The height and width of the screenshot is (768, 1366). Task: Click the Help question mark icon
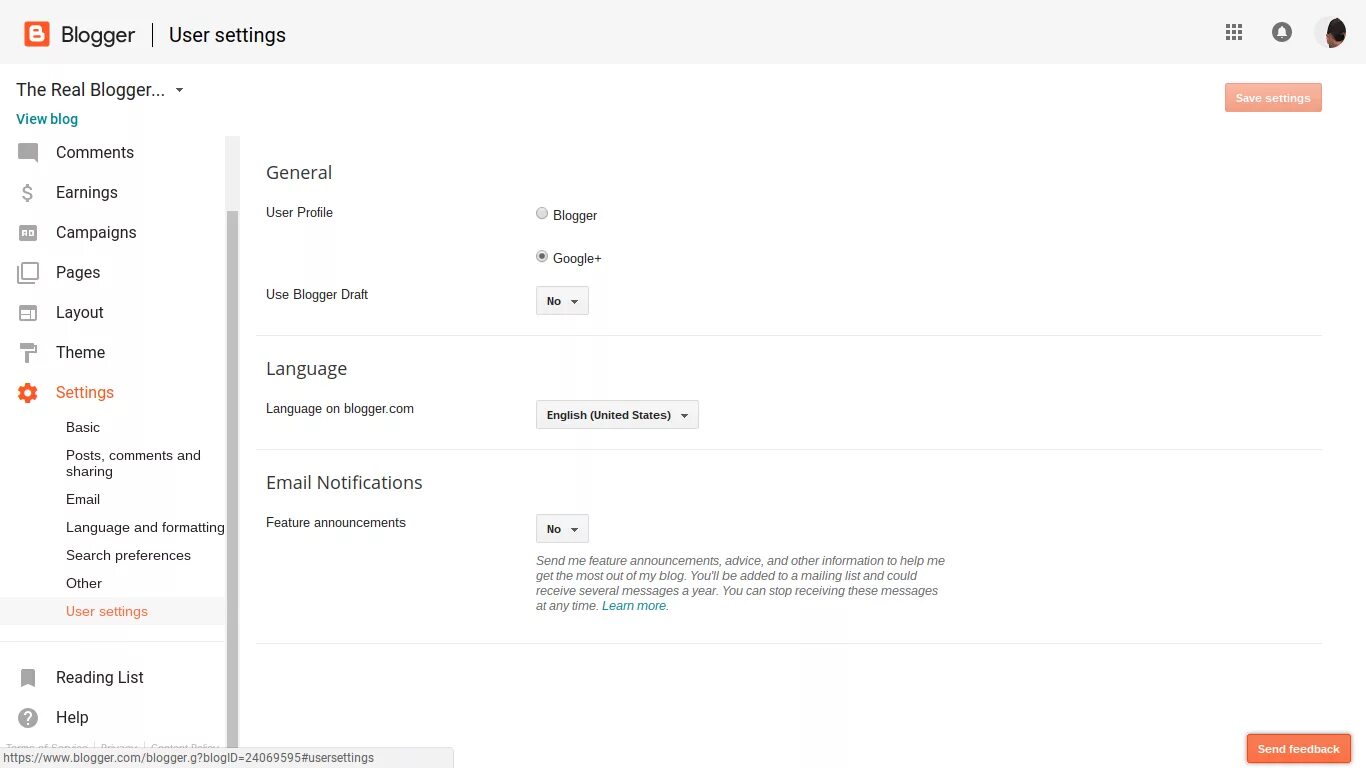point(28,718)
